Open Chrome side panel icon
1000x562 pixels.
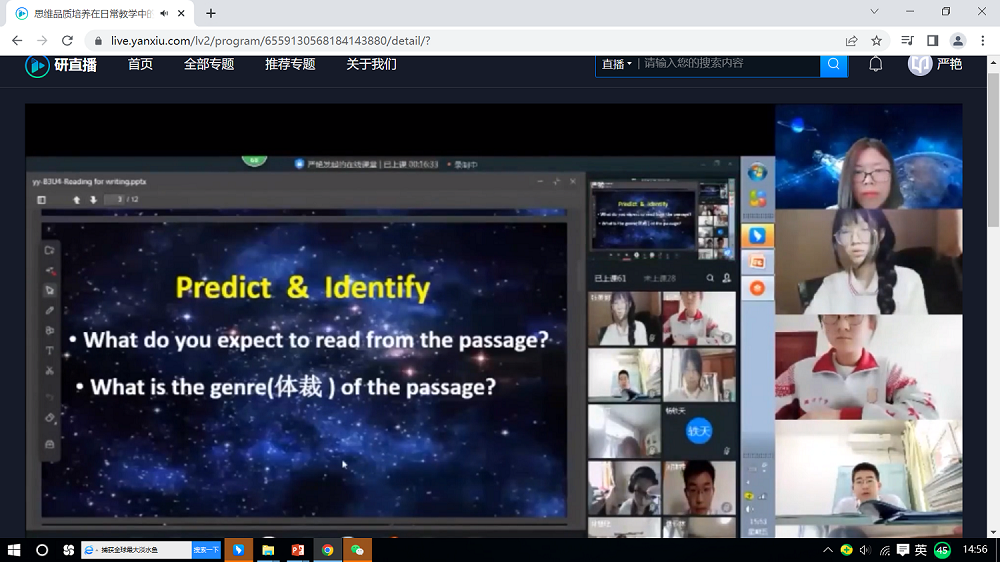pos(932,41)
